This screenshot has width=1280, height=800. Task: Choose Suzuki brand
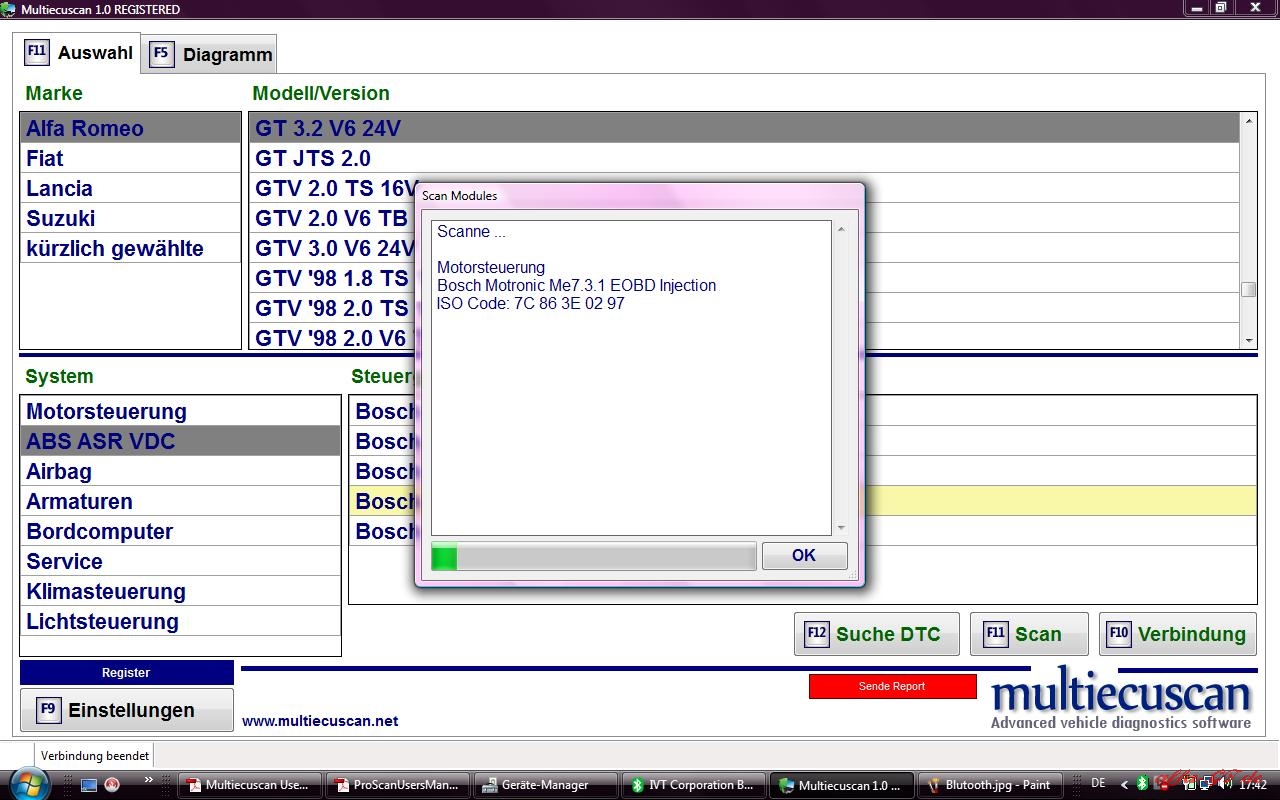tap(130, 218)
